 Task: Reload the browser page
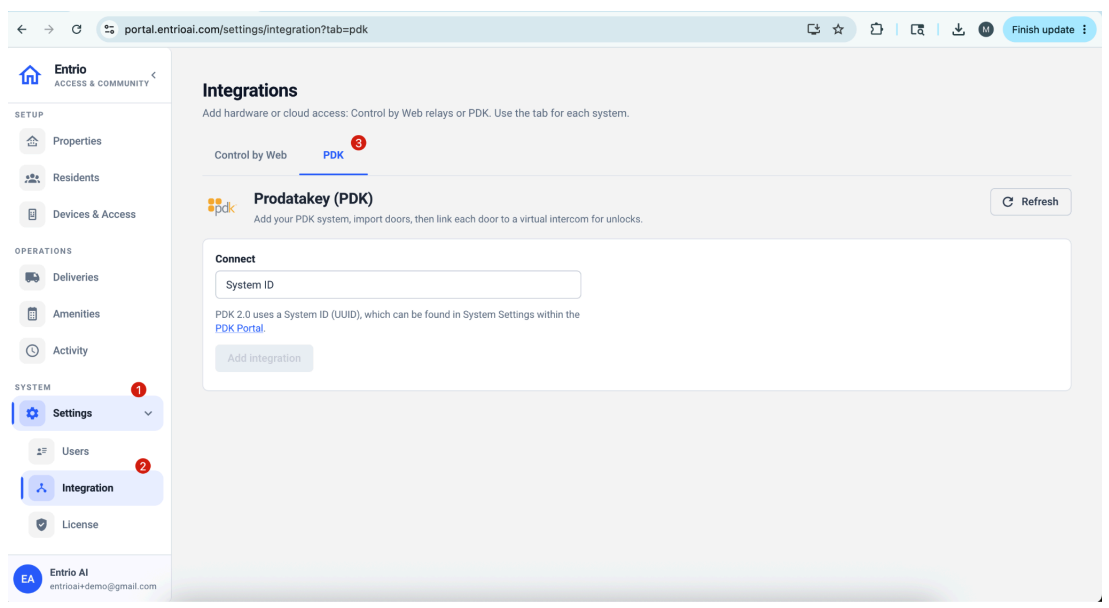pyautogui.click(x=76, y=30)
